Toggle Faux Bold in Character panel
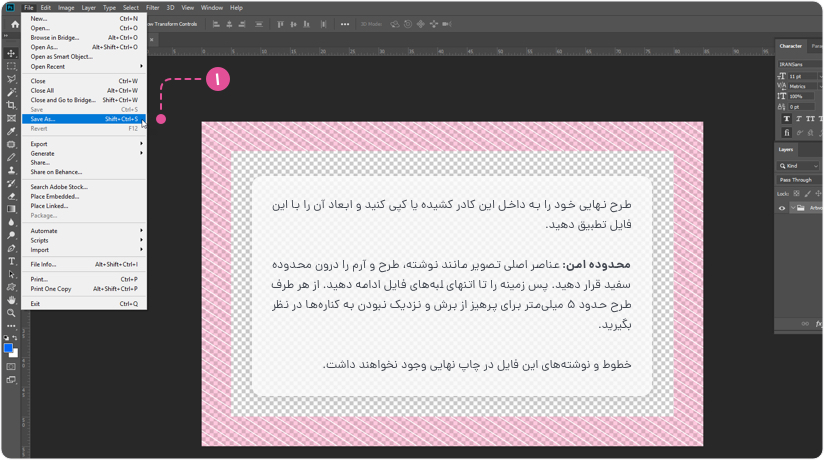This screenshot has width=824, height=460. (787, 119)
